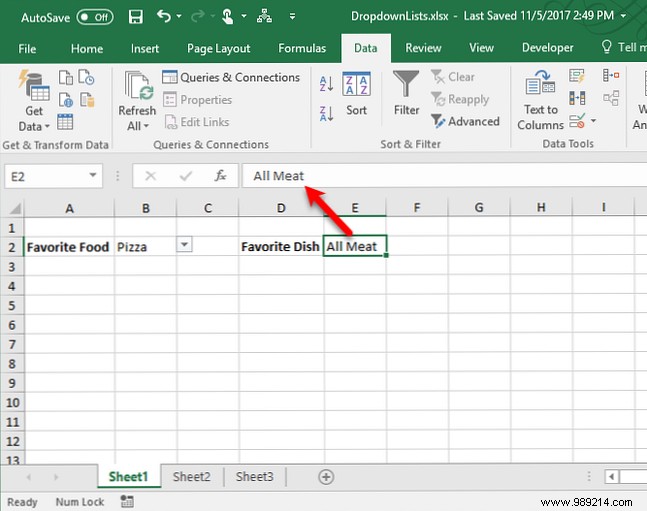Click the Select All corner triangle
This screenshot has height=511, width=647.
(x=14, y=207)
